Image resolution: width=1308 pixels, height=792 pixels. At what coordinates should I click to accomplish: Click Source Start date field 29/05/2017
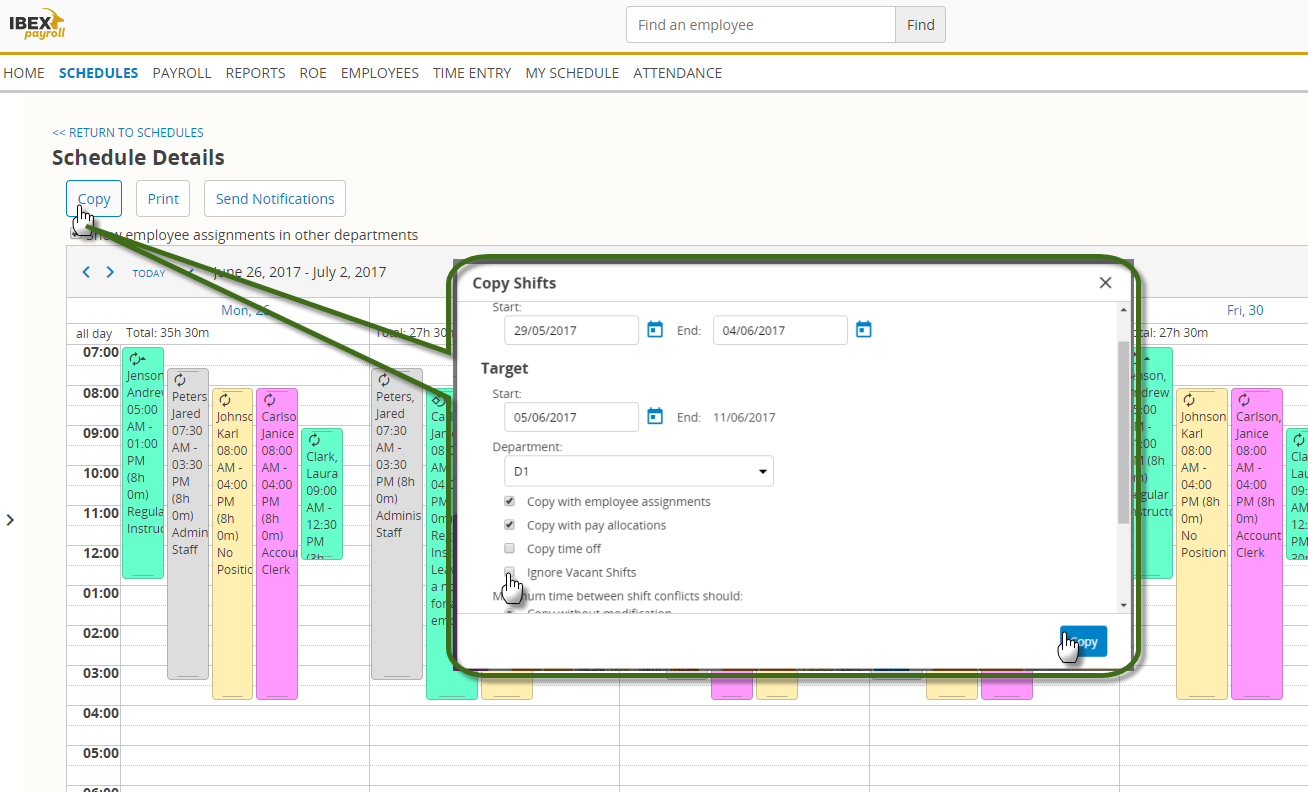571,330
